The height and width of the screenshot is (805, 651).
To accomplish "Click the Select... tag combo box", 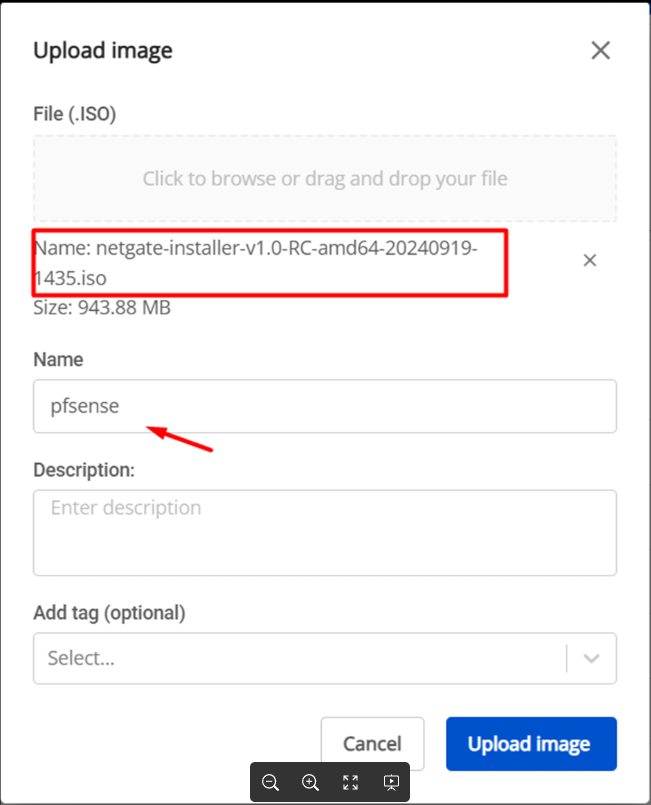I will [x=300, y=658].
